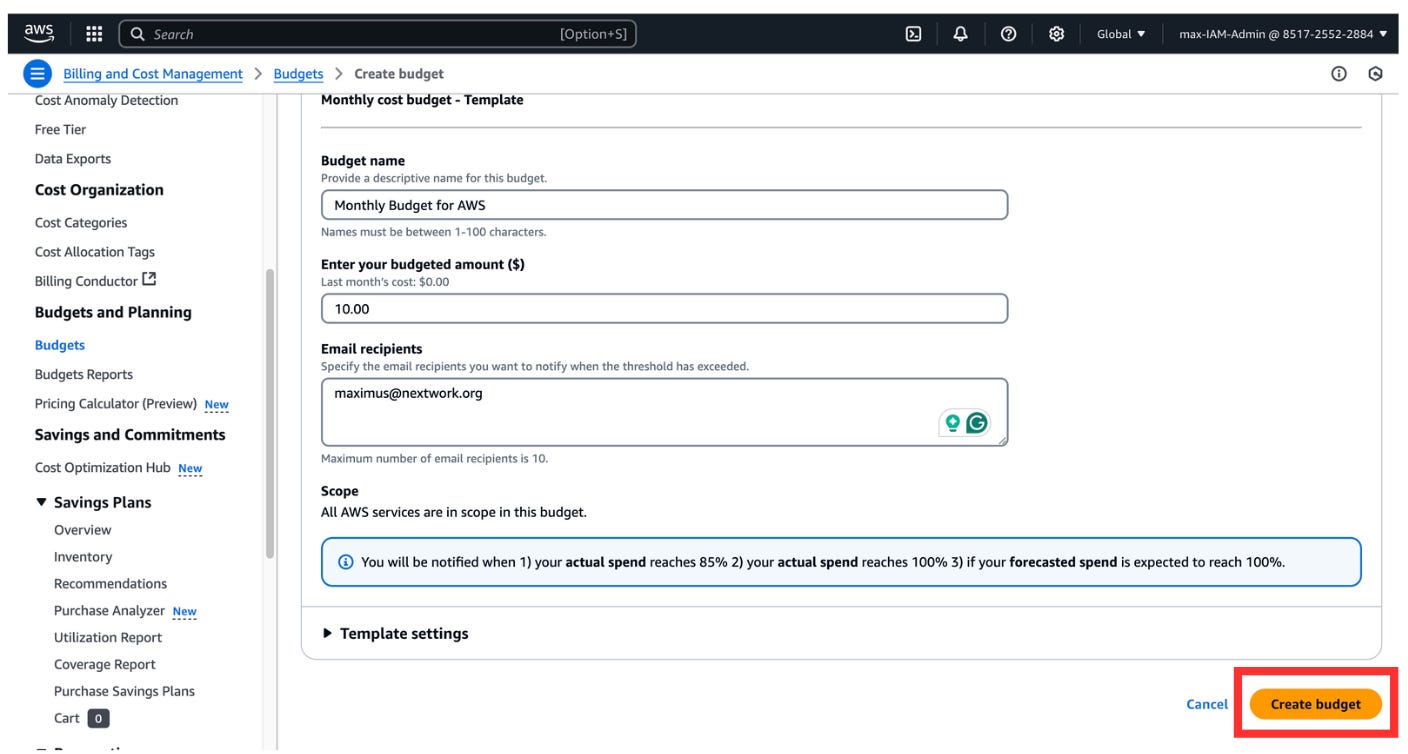This screenshot has height=754, width=1408.
Task: Open the max-IAM-Admin account menu
Action: click(x=1283, y=34)
